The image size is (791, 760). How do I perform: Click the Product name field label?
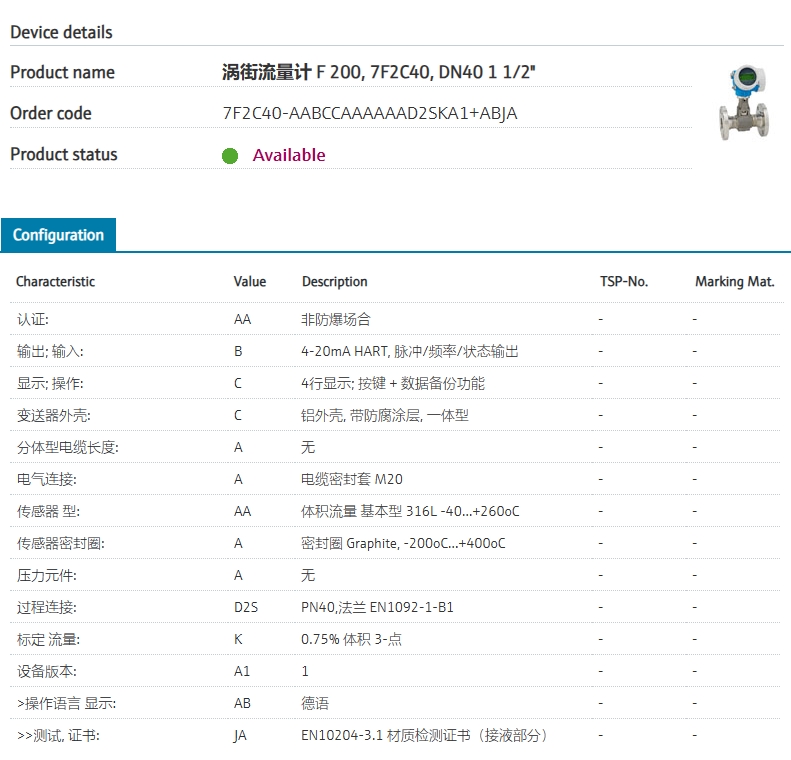click(x=63, y=72)
